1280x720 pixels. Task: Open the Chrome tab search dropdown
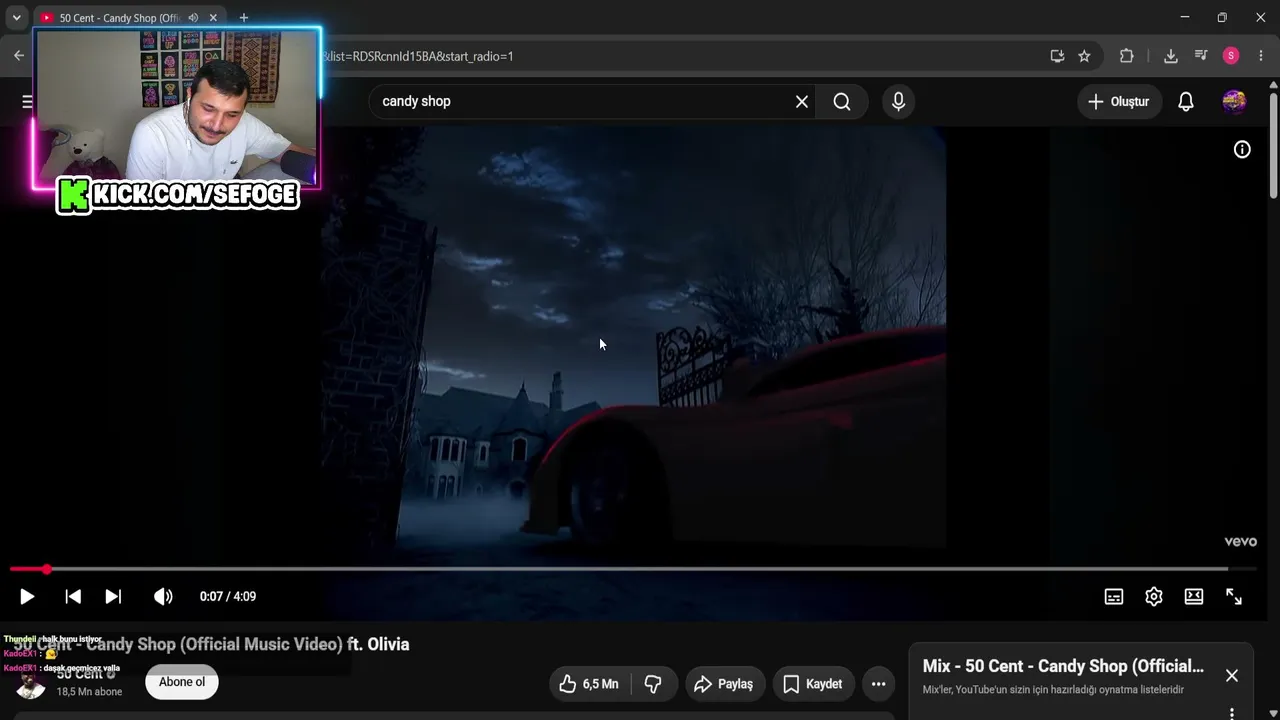[x=16, y=17]
